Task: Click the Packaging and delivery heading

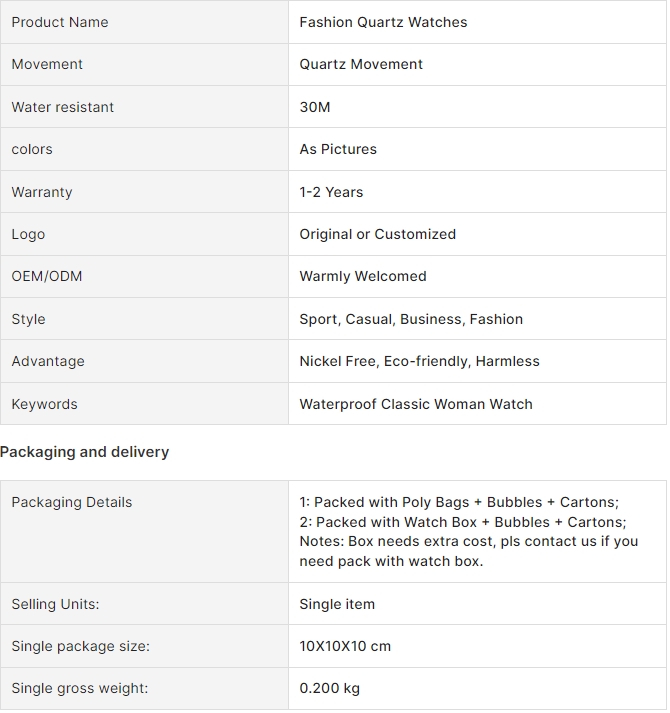Action: [x=85, y=452]
